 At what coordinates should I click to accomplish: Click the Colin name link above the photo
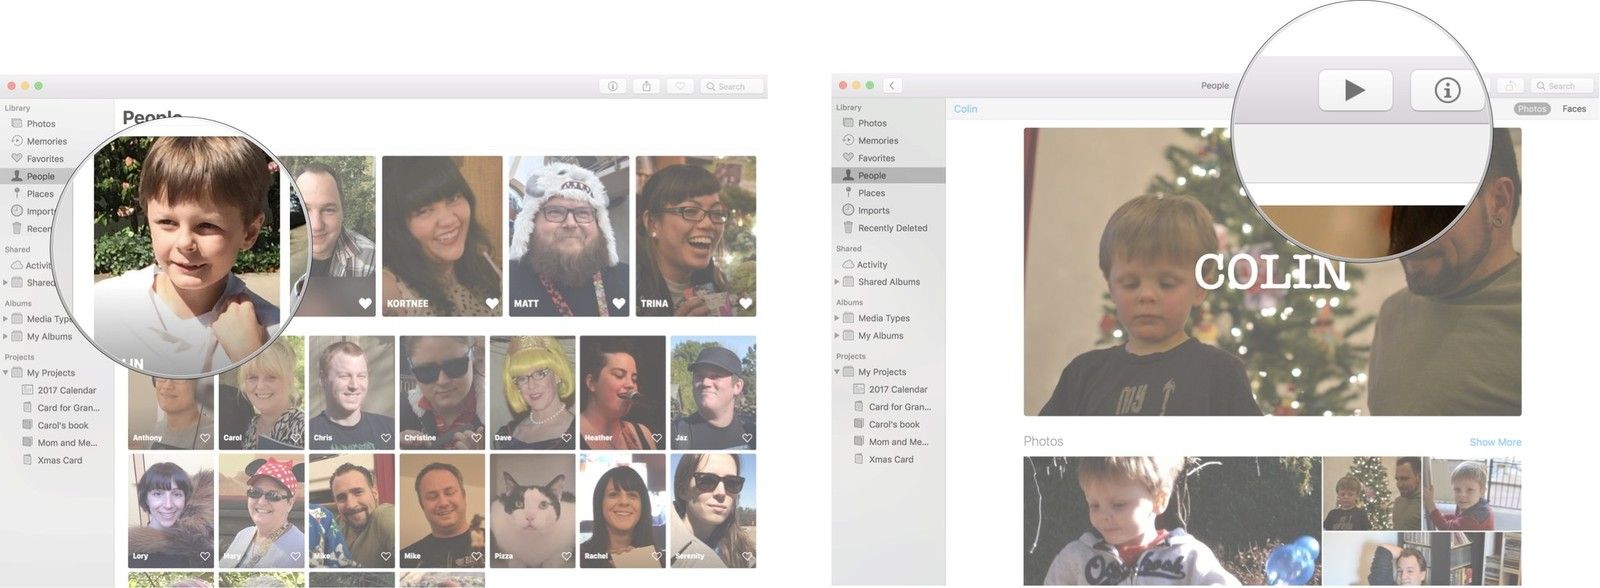coord(965,109)
